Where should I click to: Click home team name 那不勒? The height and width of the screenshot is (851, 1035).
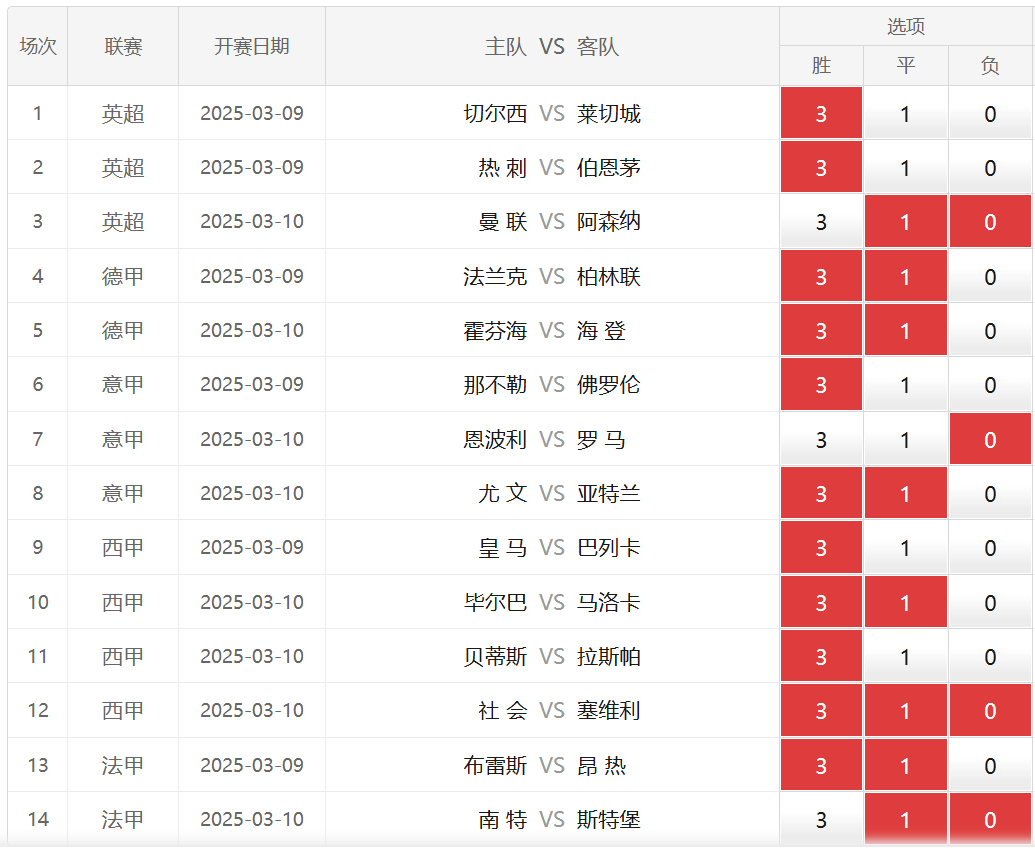495,385
